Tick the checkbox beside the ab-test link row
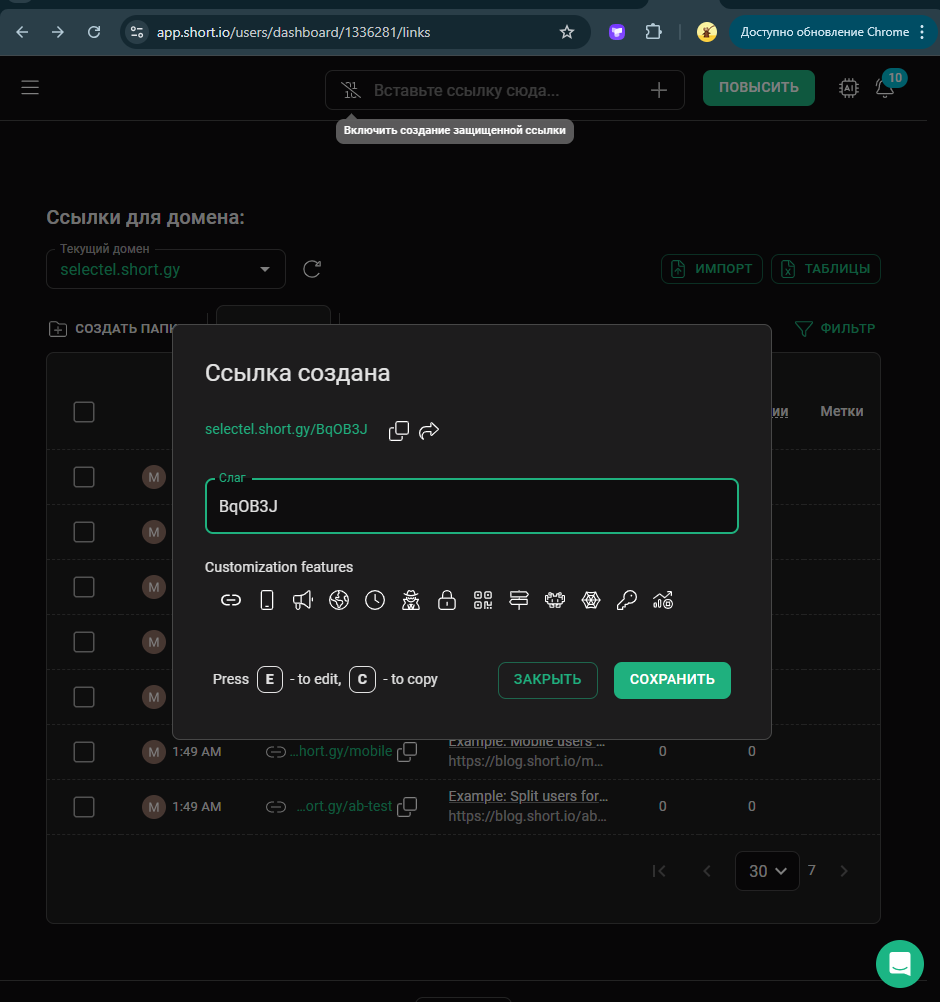 point(84,806)
